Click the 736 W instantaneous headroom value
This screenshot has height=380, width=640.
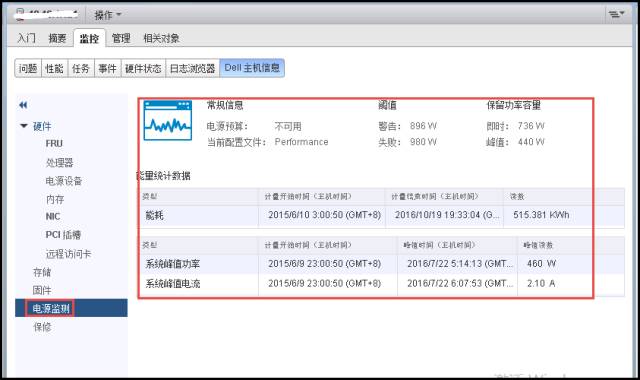pyautogui.click(x=531, y=126)
